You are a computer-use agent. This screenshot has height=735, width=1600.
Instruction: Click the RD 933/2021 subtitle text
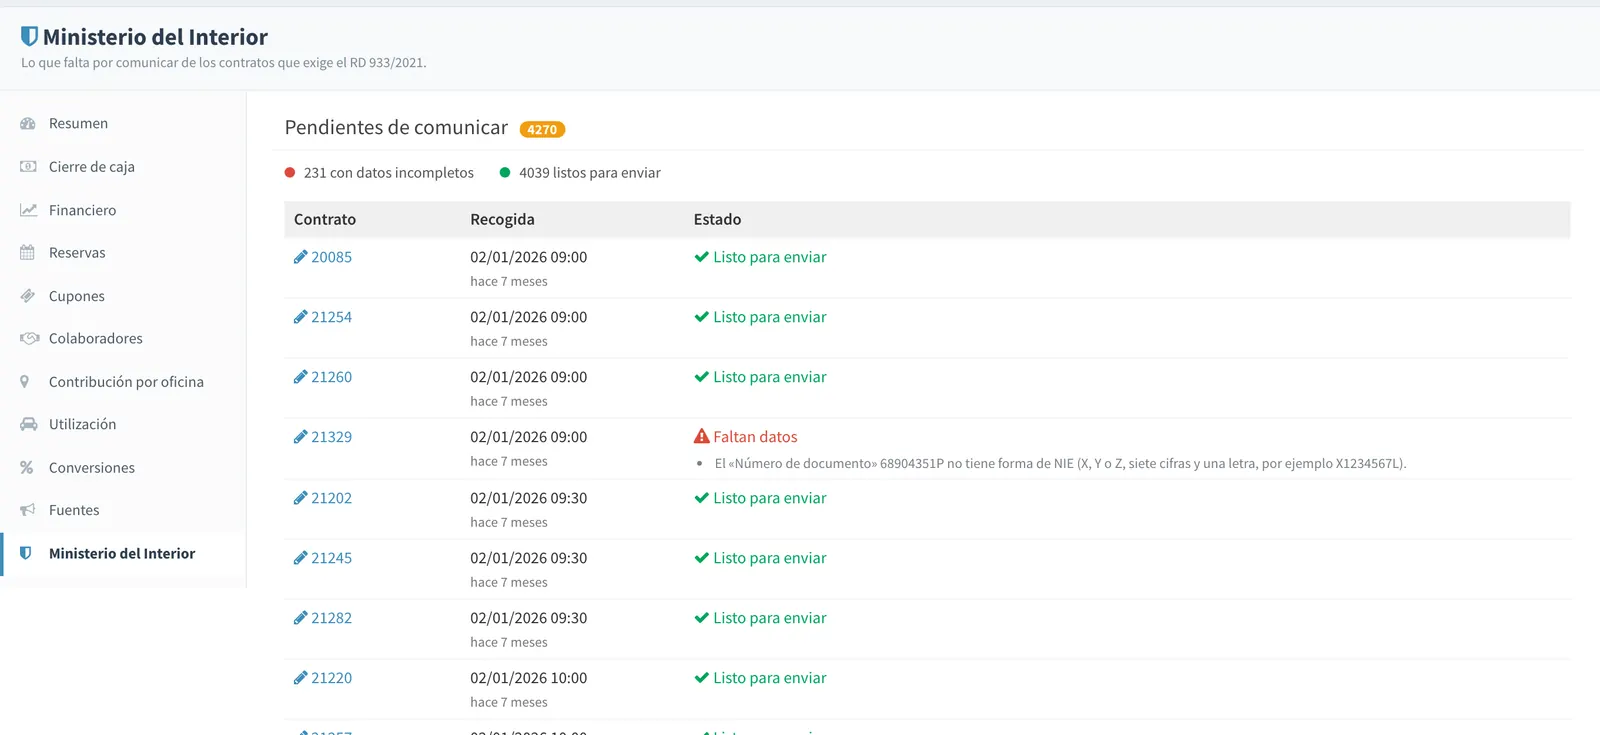pos(224,63)
